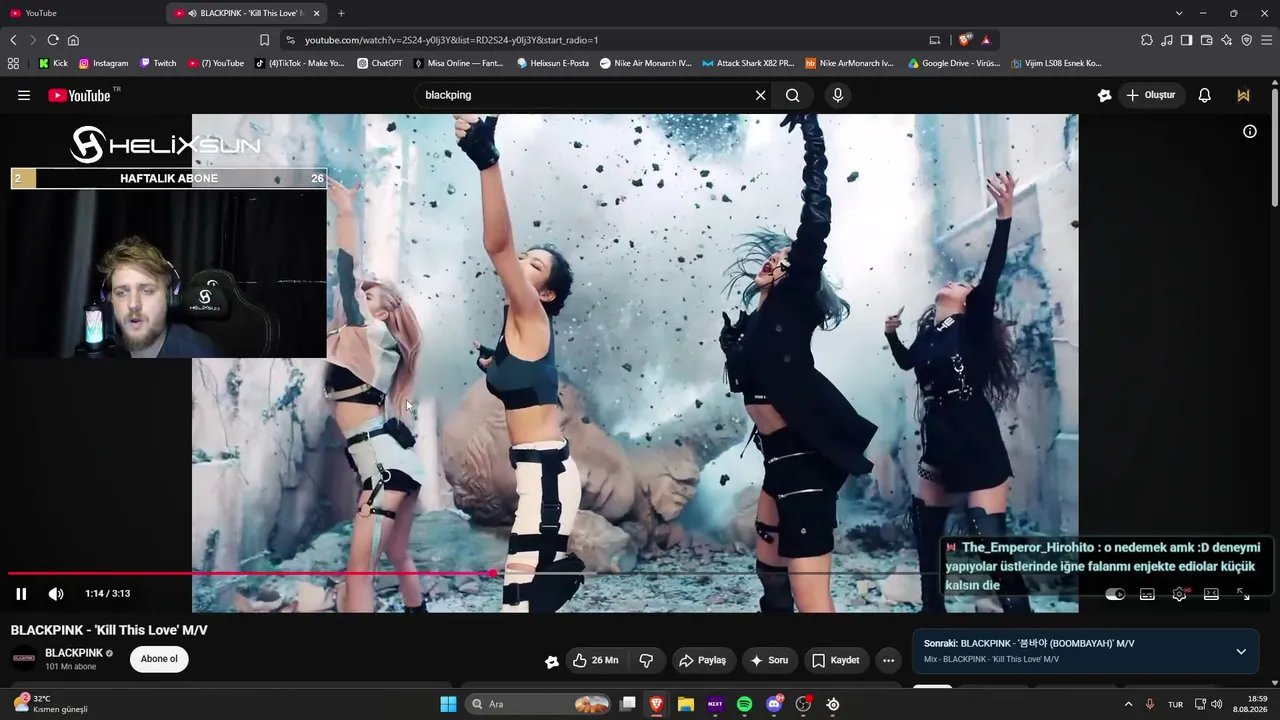This screenshot has width=1280, height=720.
Task: Open the Leo AI sparkle icon
Action: [x=1226, y=40]
